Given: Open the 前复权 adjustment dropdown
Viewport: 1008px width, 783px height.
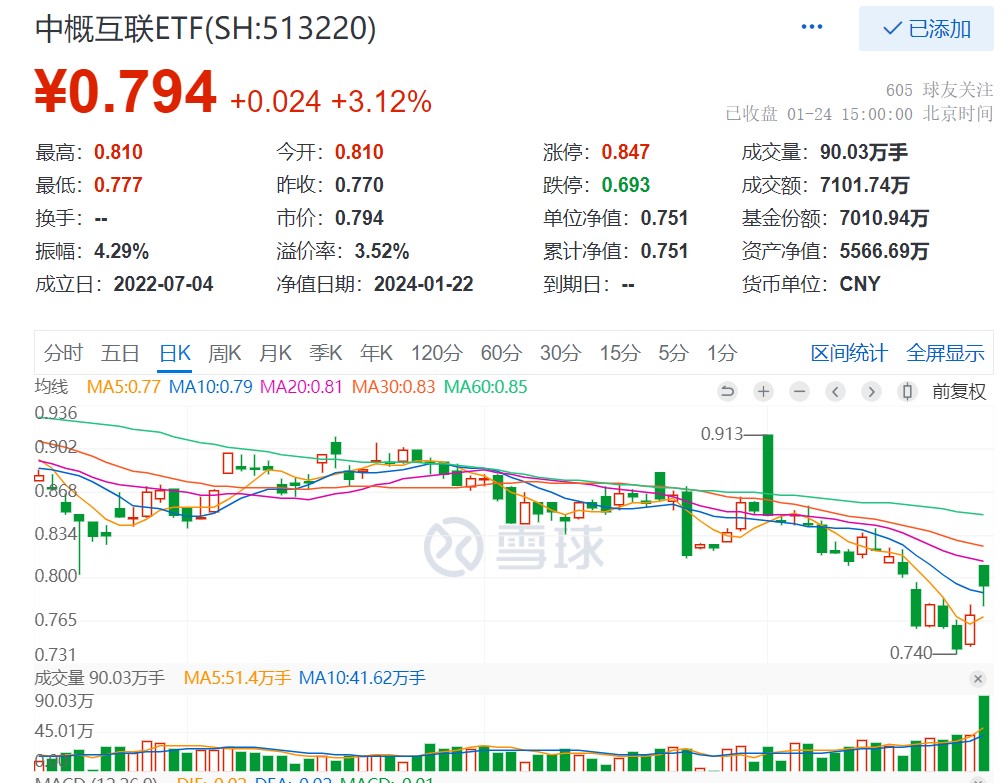Looking at the screenshot, I should pos(958,391).
